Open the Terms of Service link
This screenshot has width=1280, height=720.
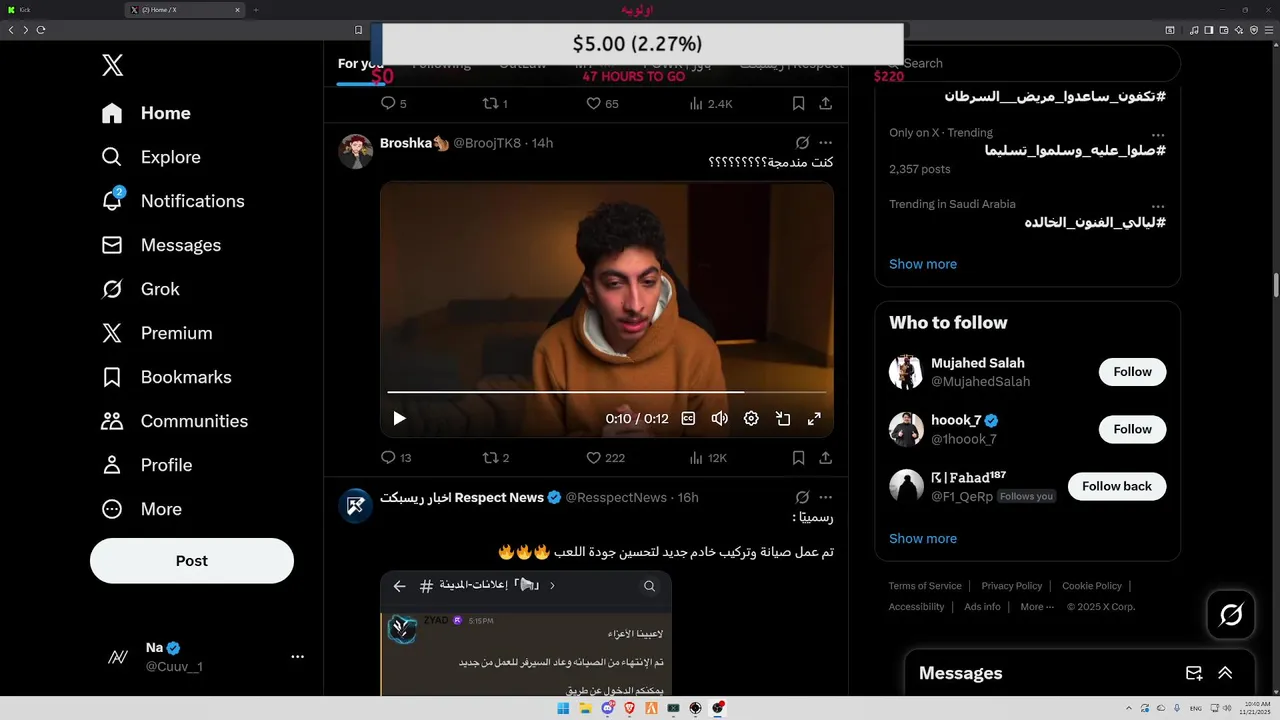(925, 586)
